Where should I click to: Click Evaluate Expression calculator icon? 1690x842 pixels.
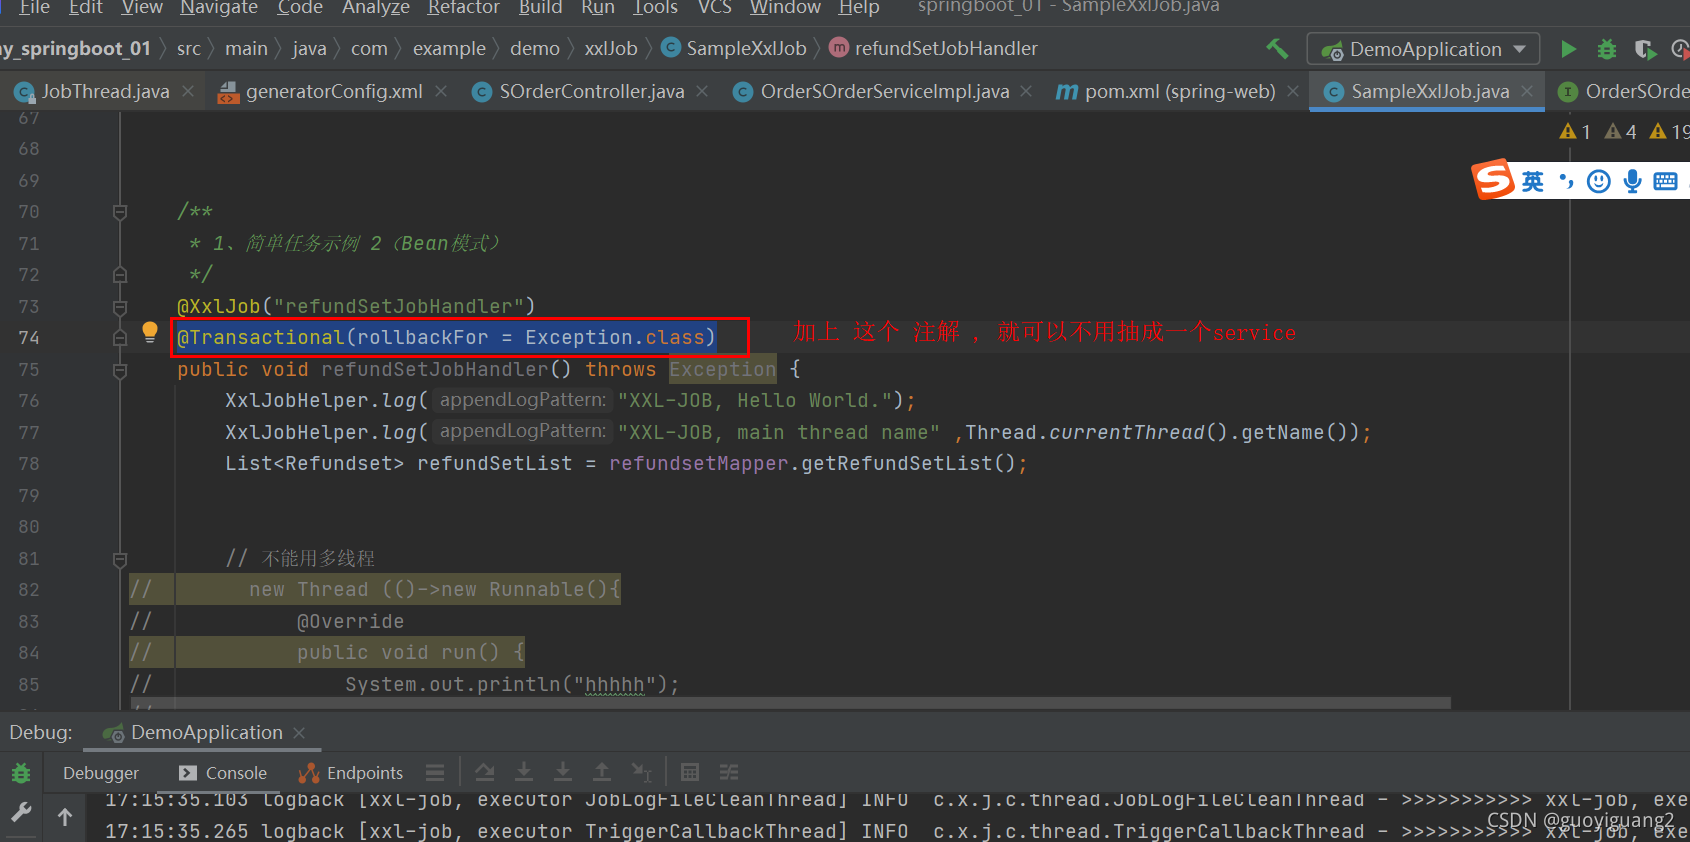click(689, 772)
